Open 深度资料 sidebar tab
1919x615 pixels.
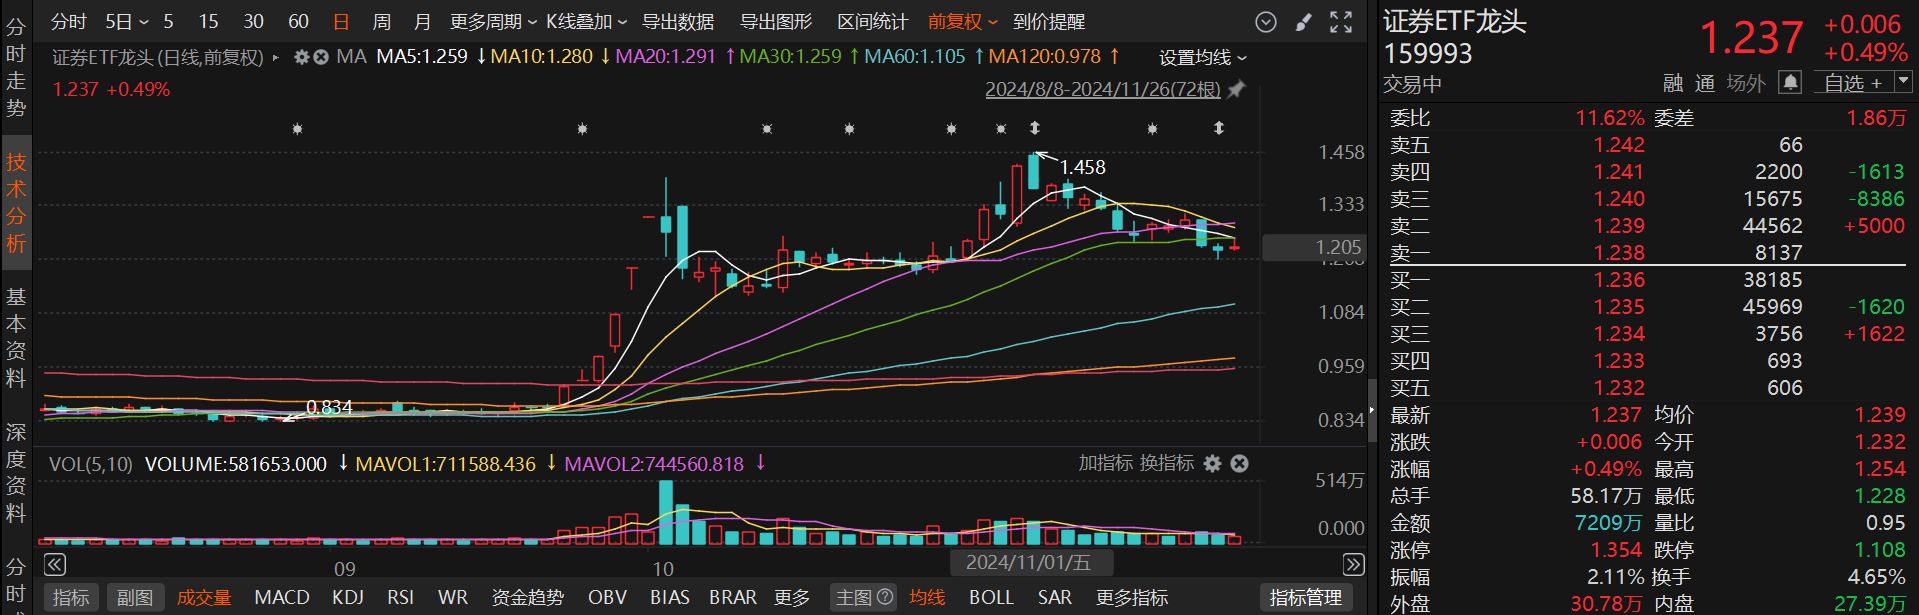16,473
